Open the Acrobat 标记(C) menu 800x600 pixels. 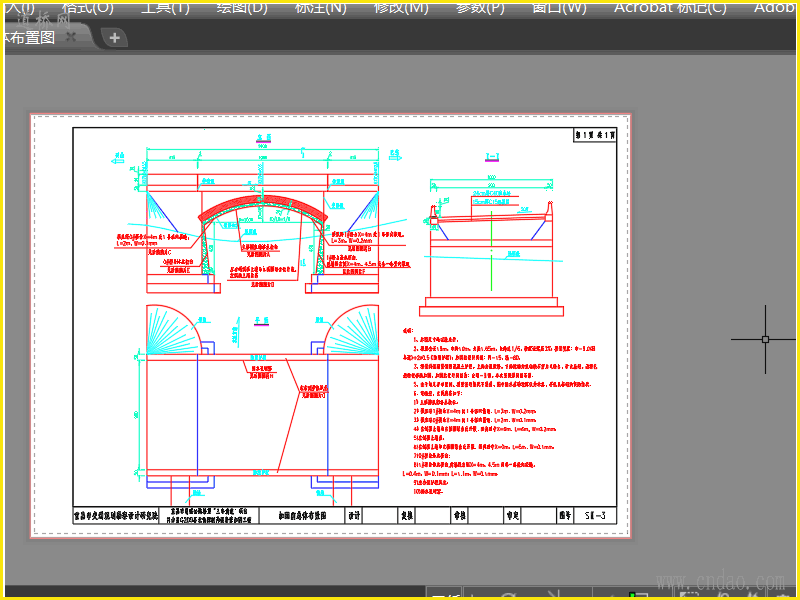click(670, 7)
